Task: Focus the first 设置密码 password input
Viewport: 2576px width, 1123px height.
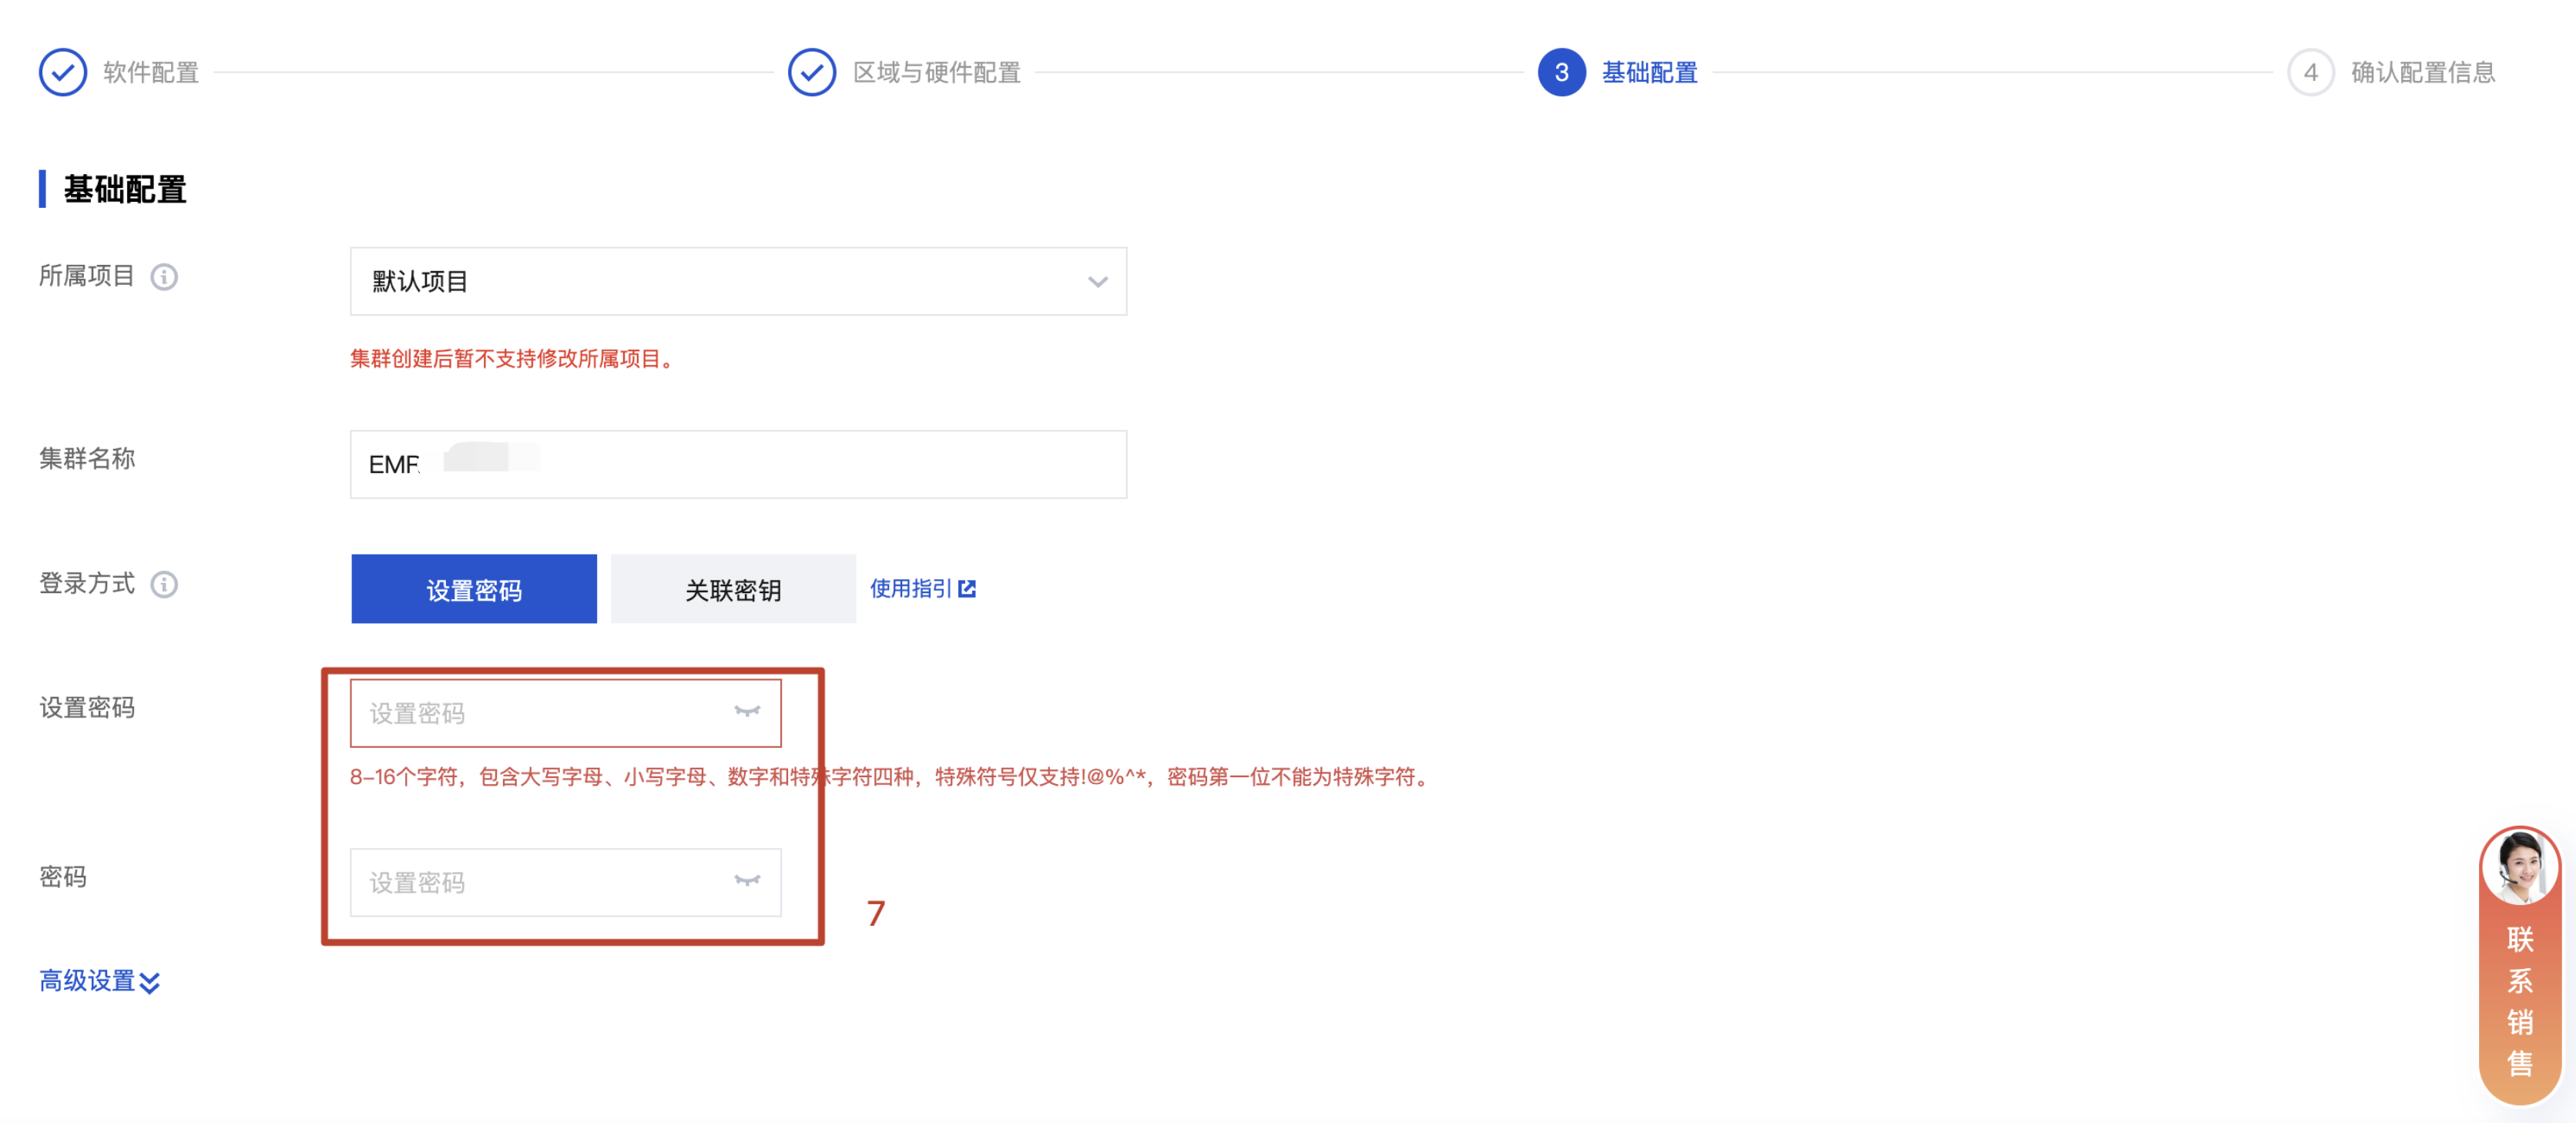Action: 540,713
